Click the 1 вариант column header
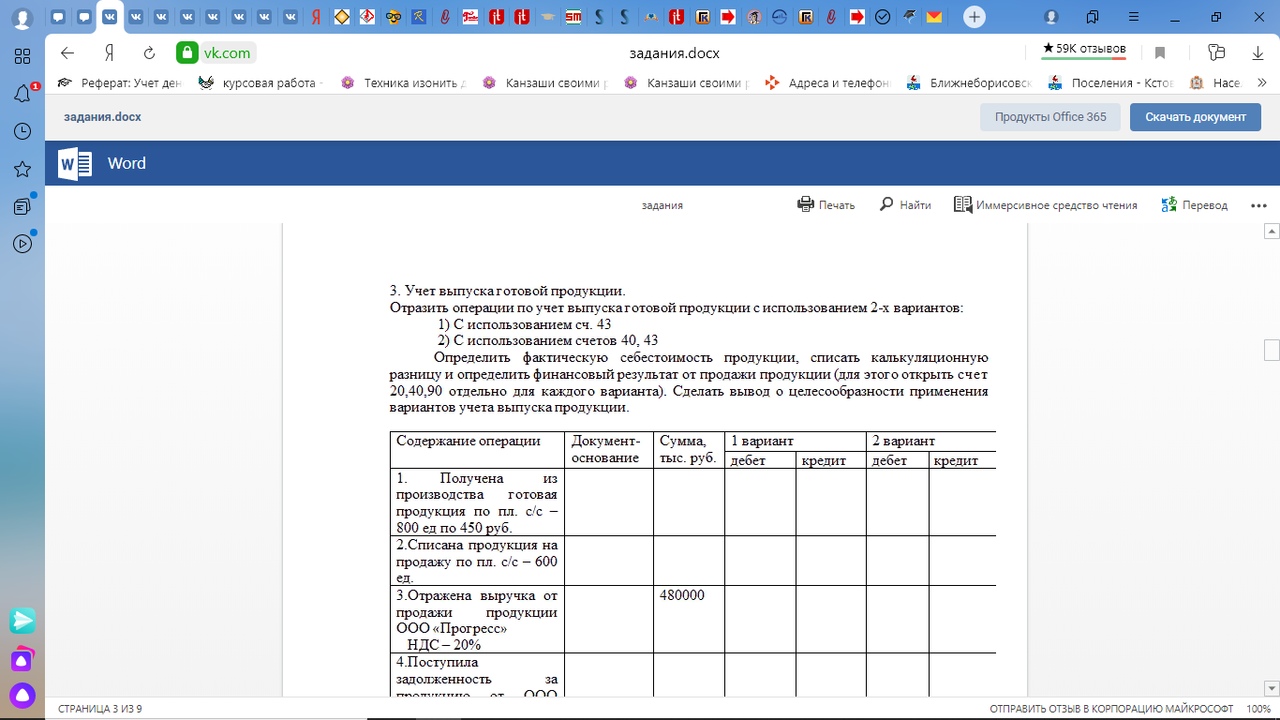Screen dimensions: 1280x720 pos(795,441)
